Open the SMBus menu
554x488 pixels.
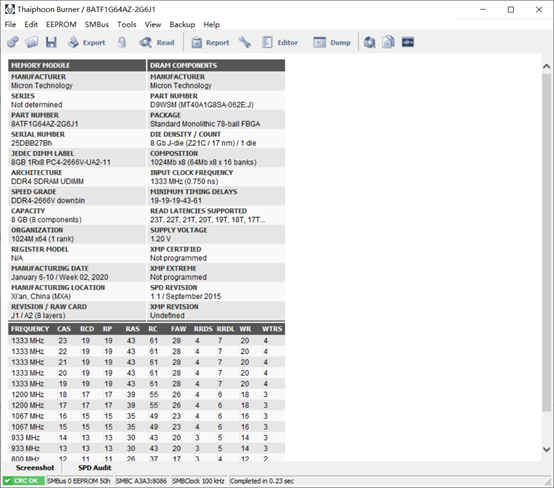click(x=96, y=24)
